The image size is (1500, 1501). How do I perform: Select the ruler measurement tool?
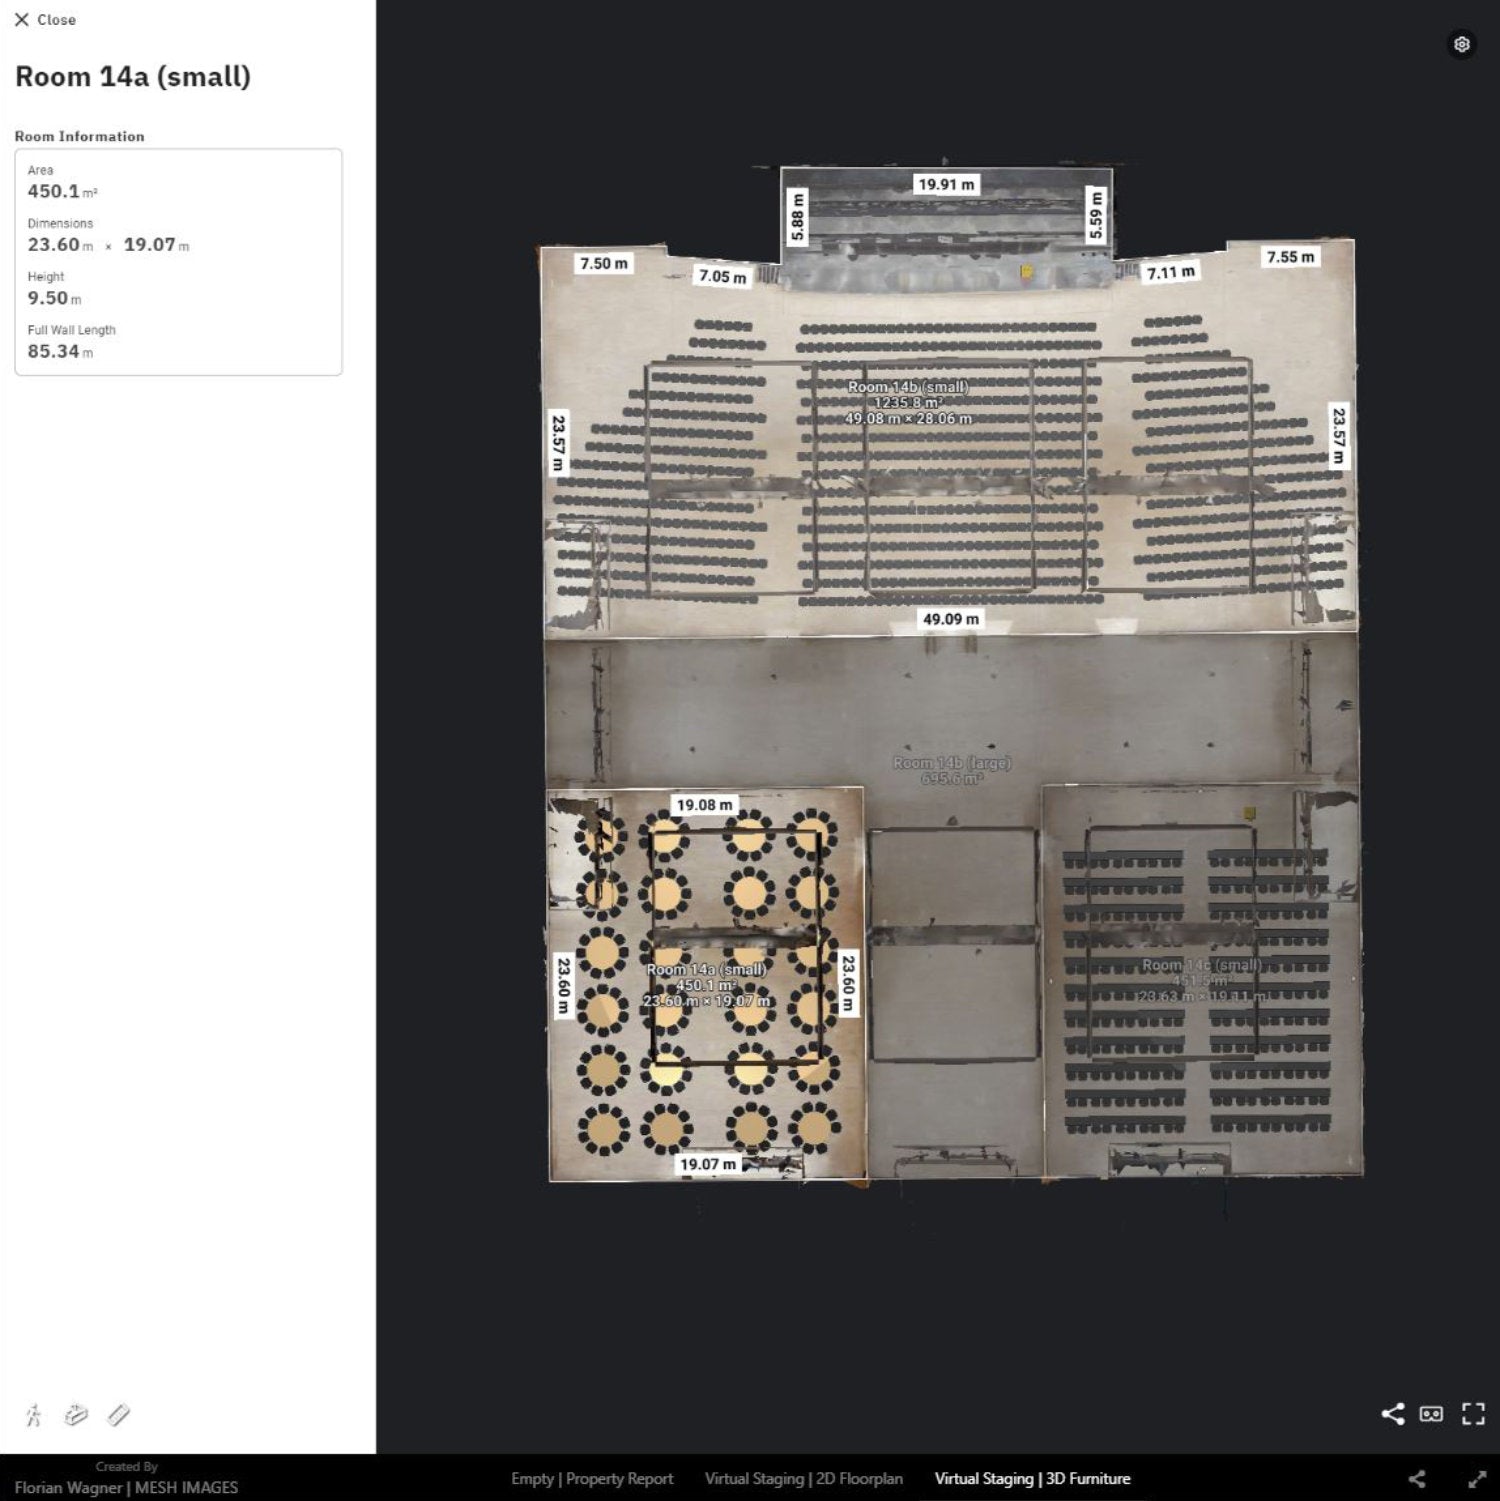pyautogui.click(x=119, y=1415)
